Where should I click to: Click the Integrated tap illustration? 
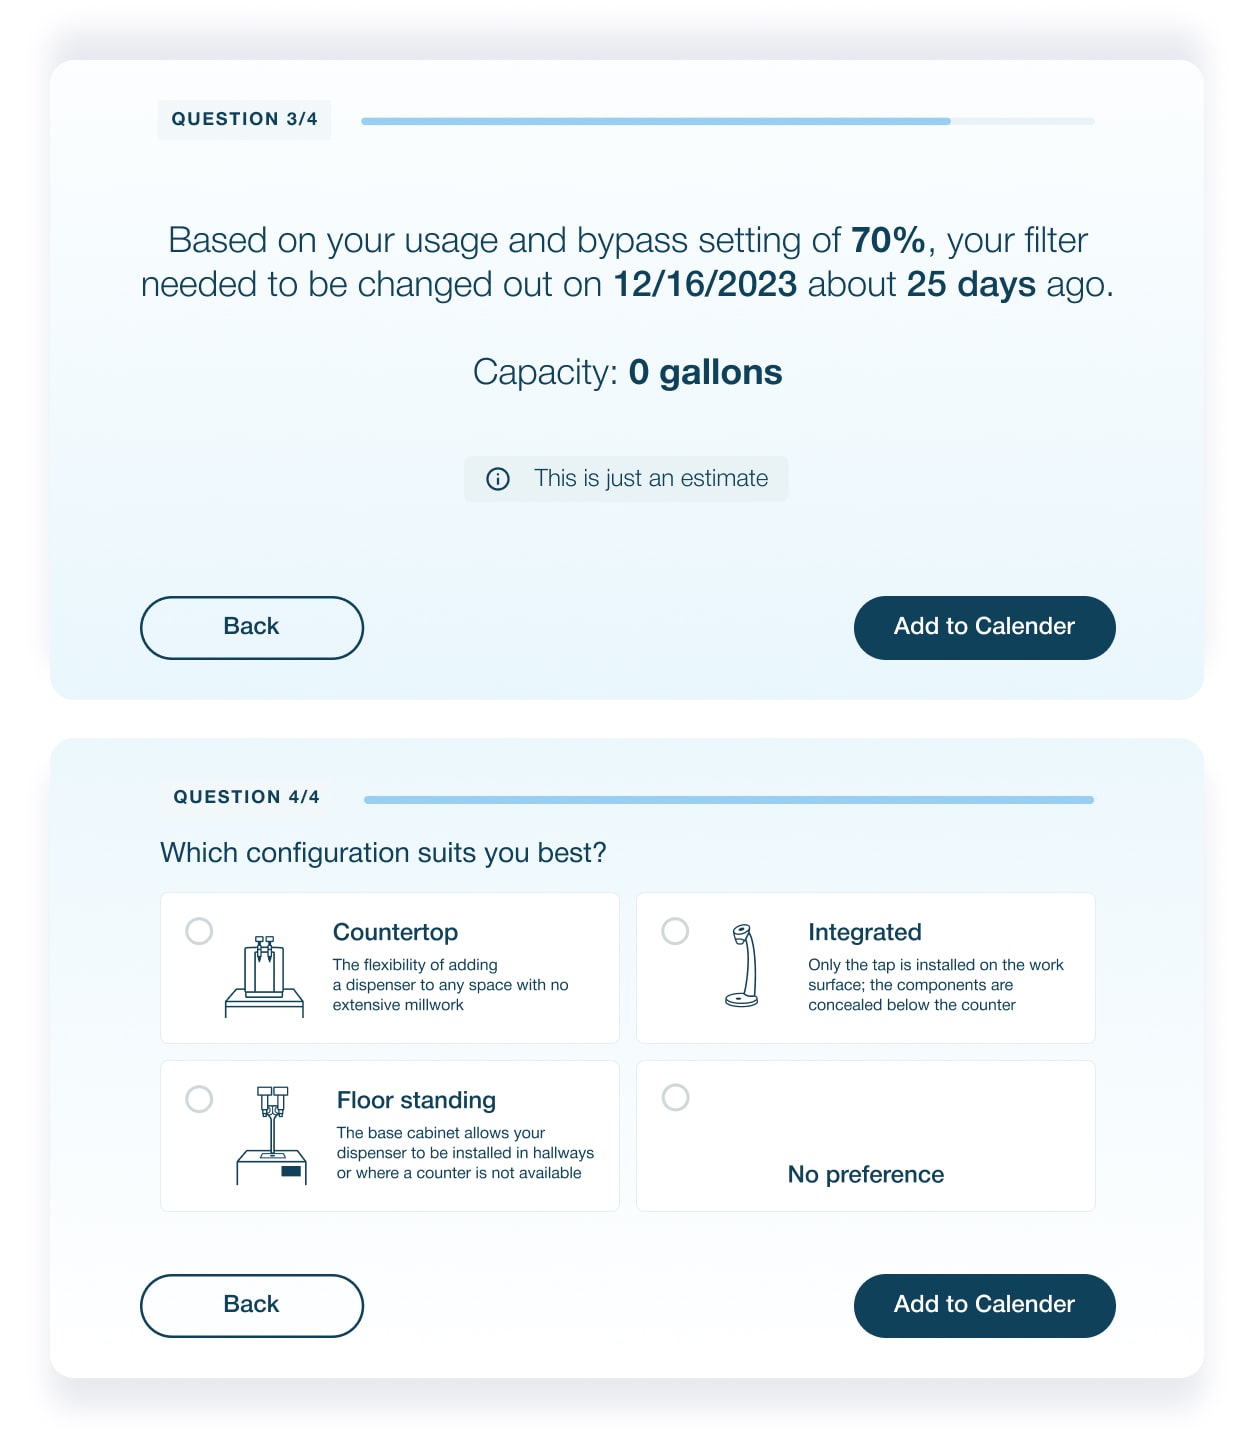(x=742, y=965)
